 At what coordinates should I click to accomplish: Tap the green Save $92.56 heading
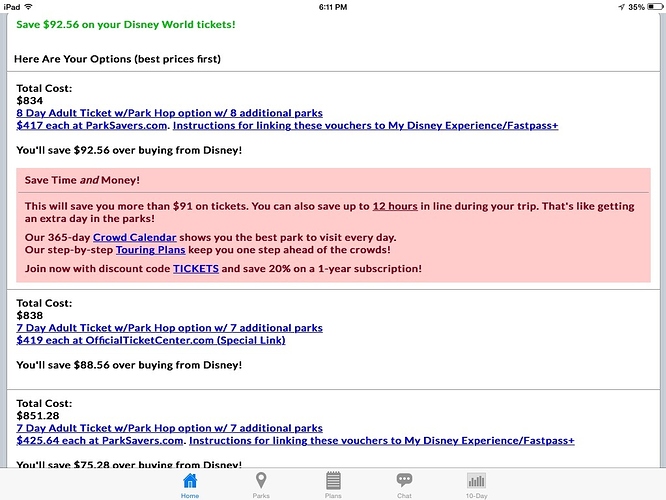[x=126, y=24]
